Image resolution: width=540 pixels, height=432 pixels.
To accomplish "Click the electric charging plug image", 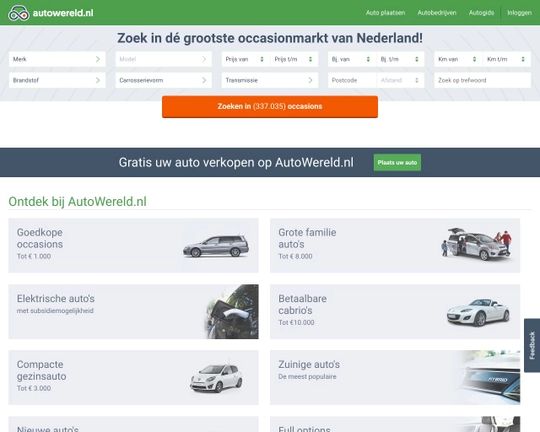I will pos(232,311).
